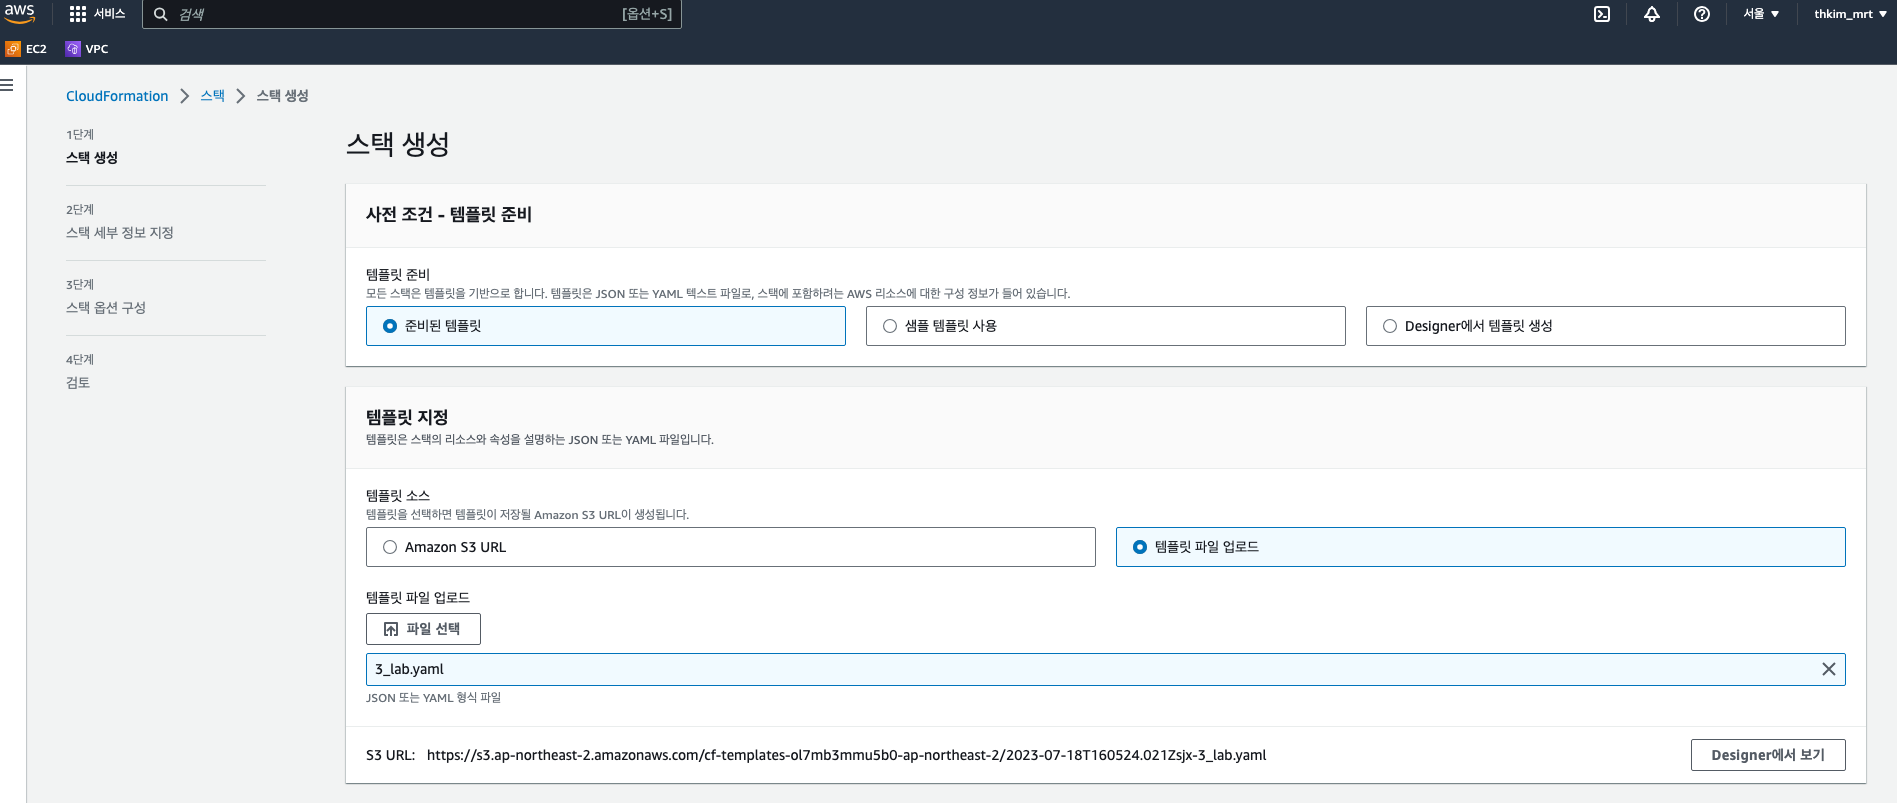Click Designer에서 보기 button
Image resolution: width=1897 pixels, height=803 pixels.
(1768, 755)
